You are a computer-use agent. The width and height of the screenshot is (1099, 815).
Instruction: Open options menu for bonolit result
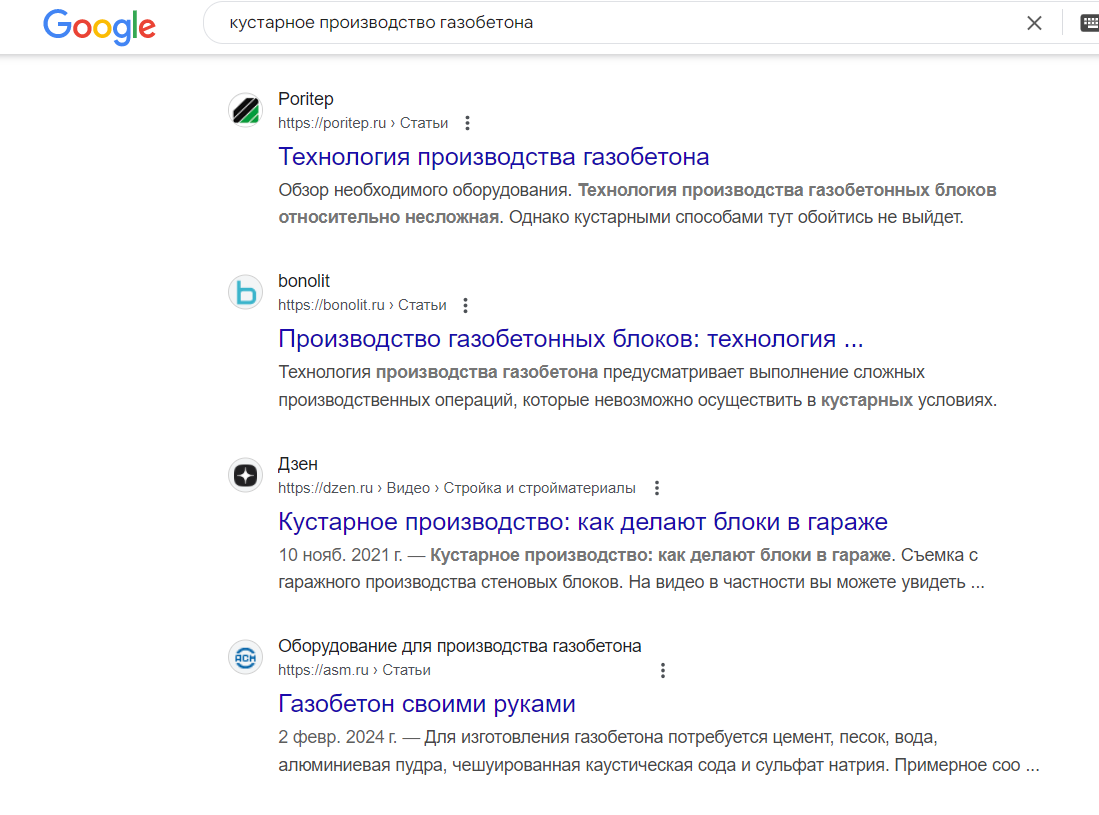pos(465,306)
